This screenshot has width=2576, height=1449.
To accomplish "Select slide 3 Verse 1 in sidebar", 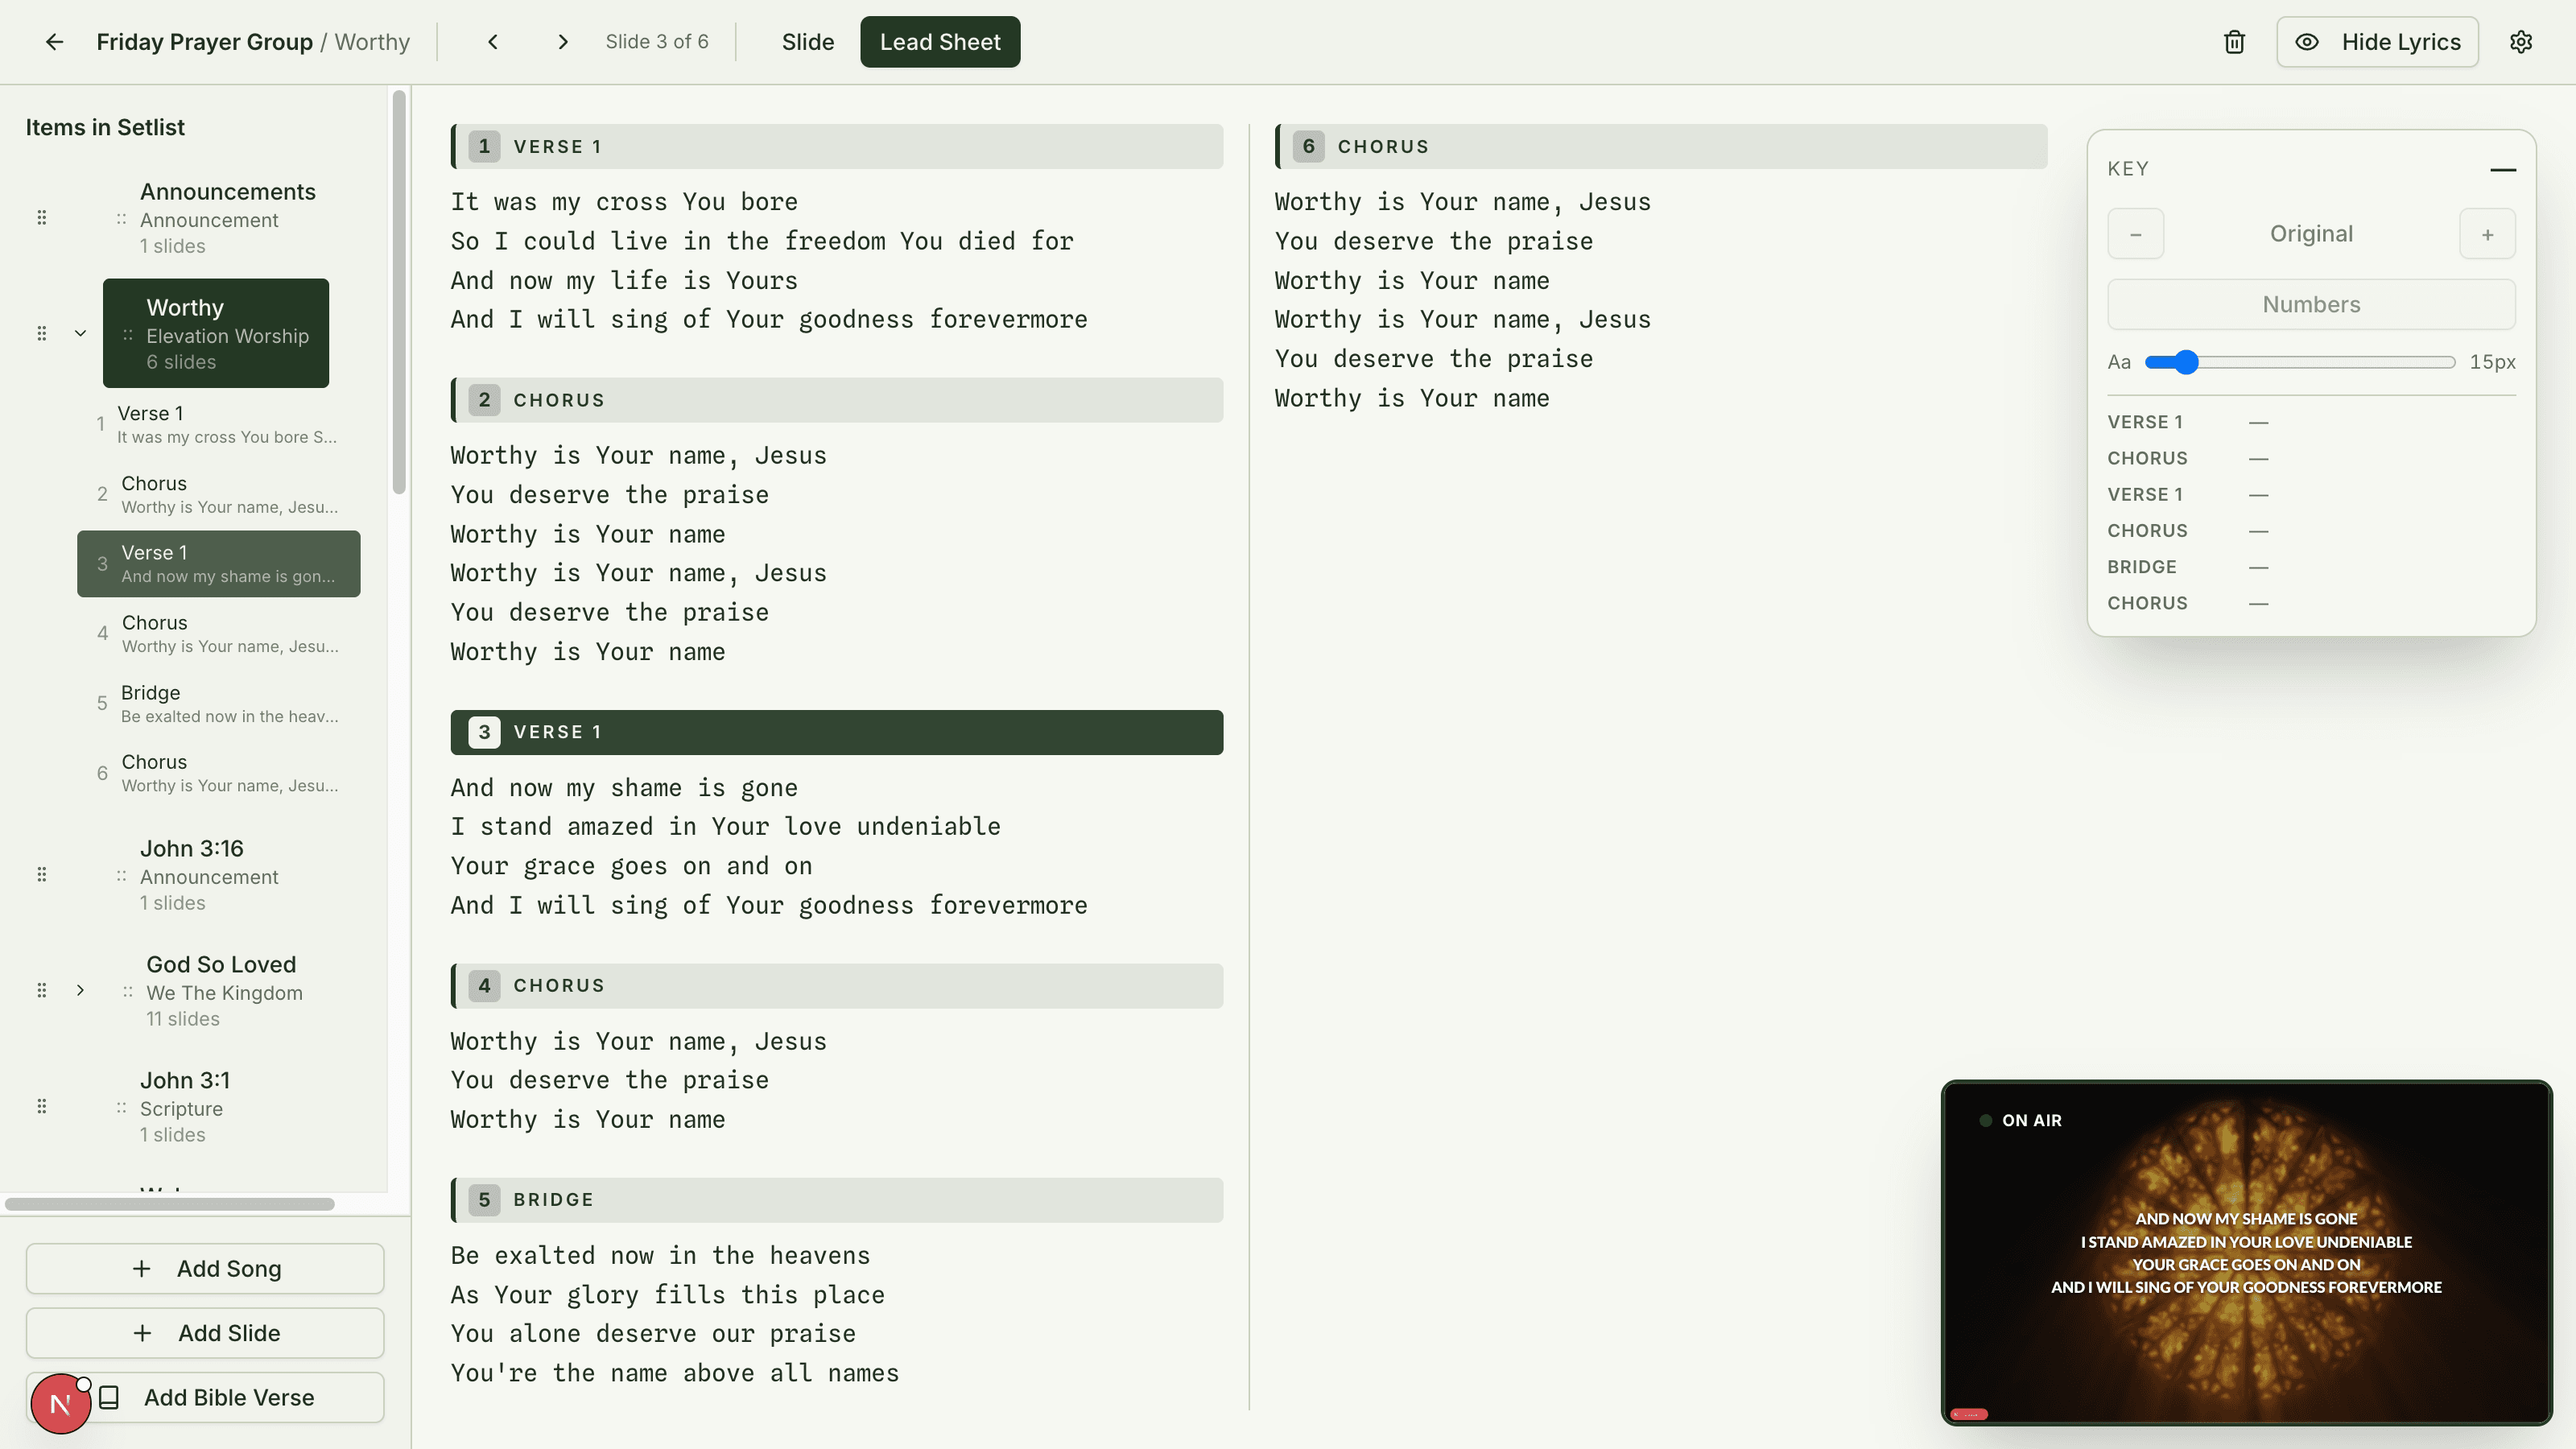I will (x=218, y=564).
